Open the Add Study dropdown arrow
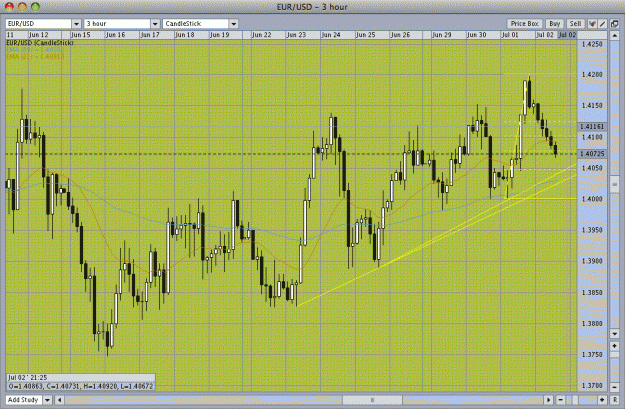This screenshot has width=625, height=409. pyautogui.click(x=47, y=399)
